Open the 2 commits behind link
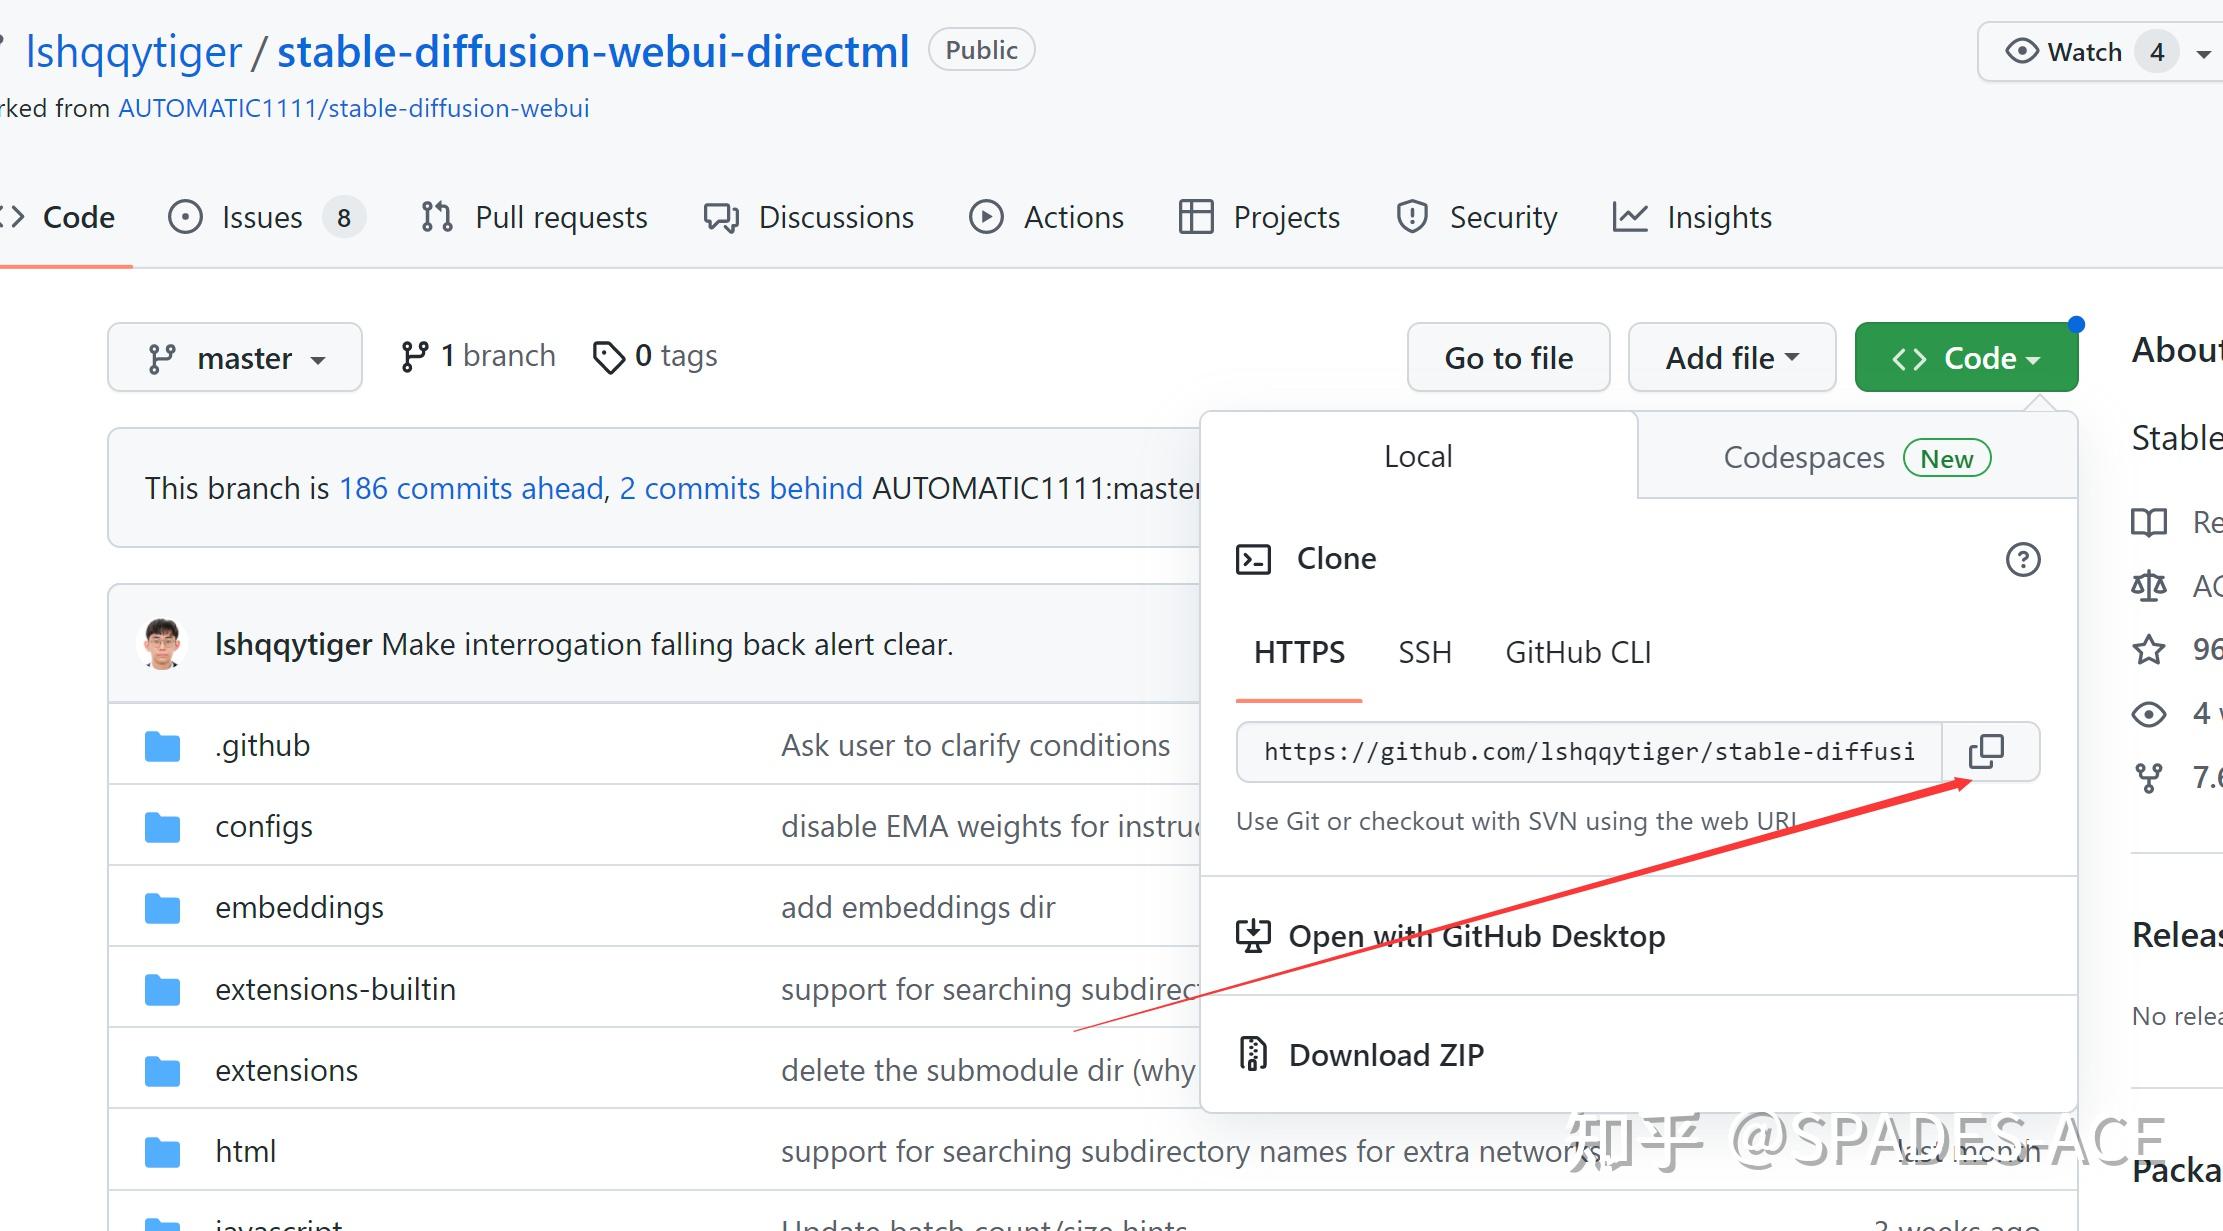 tap(741, 488)
